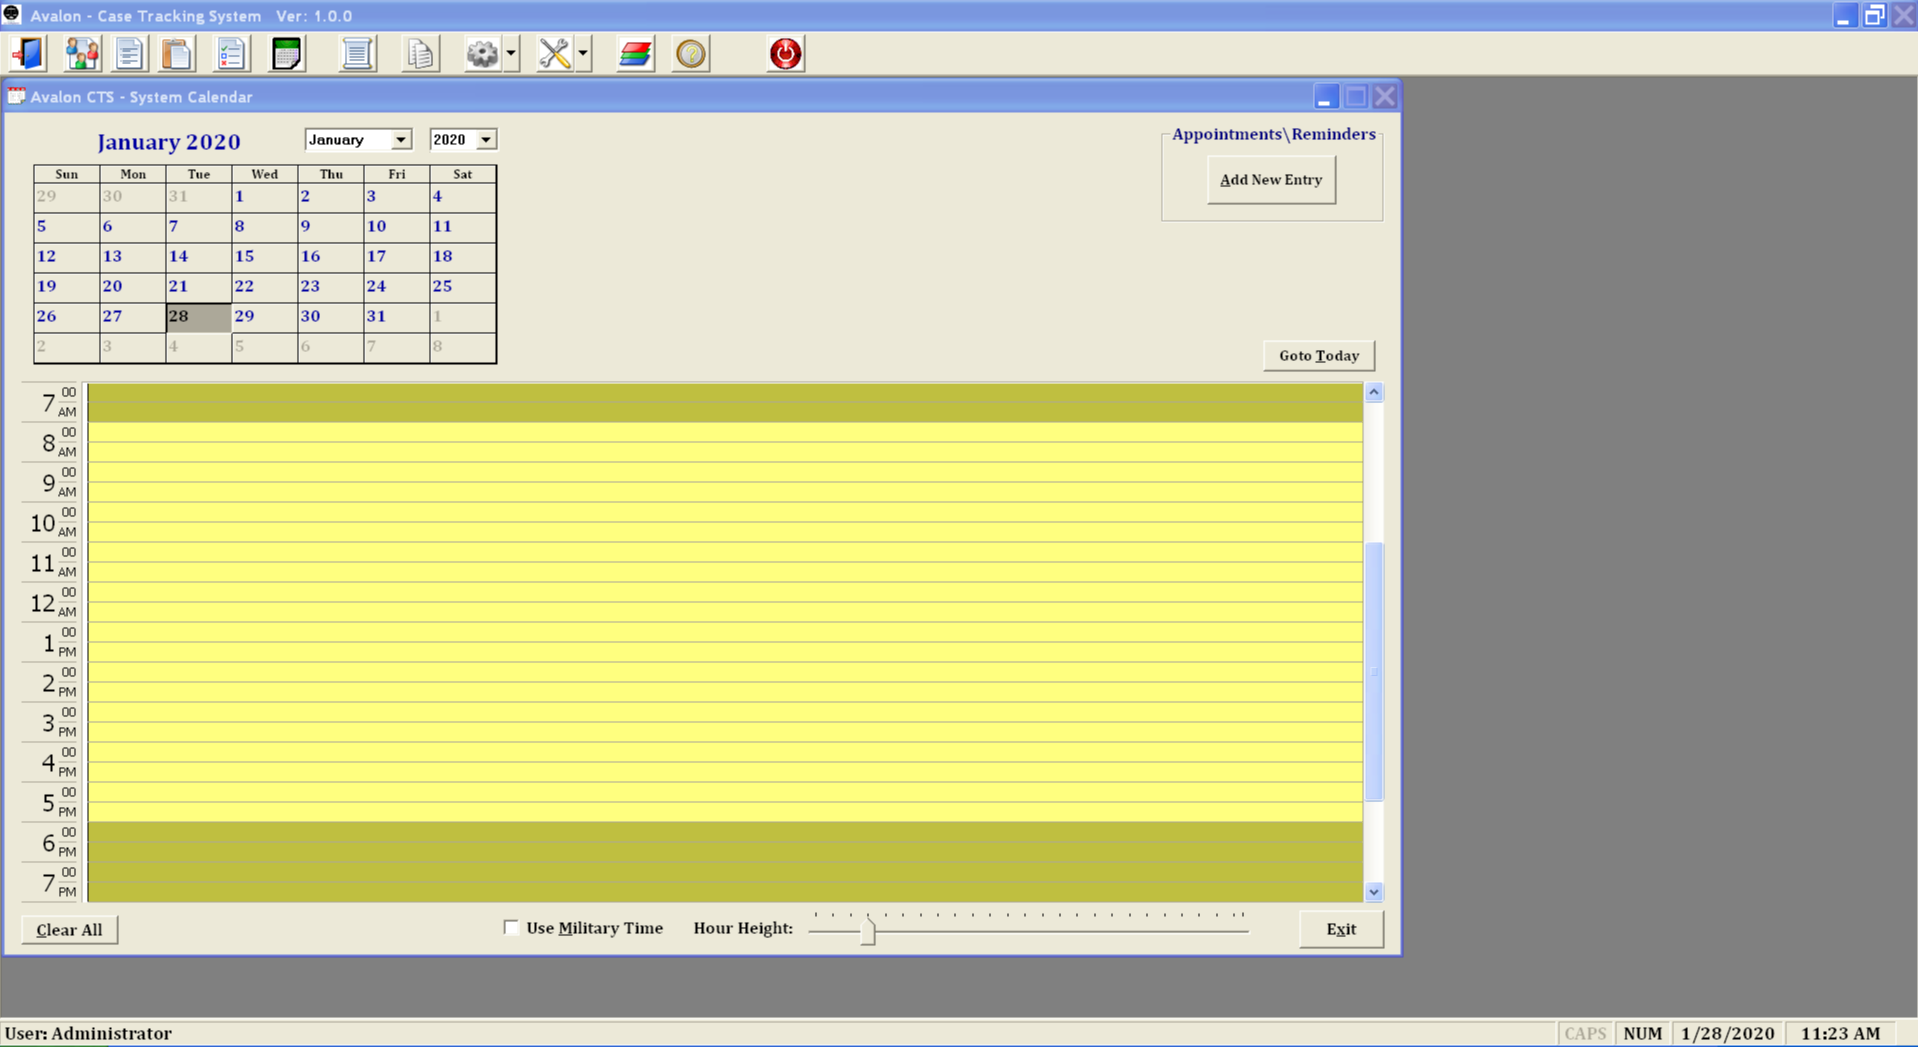Click the scroll document toolbar icon
This screenshot has height=1047, width=1919.
357,54
